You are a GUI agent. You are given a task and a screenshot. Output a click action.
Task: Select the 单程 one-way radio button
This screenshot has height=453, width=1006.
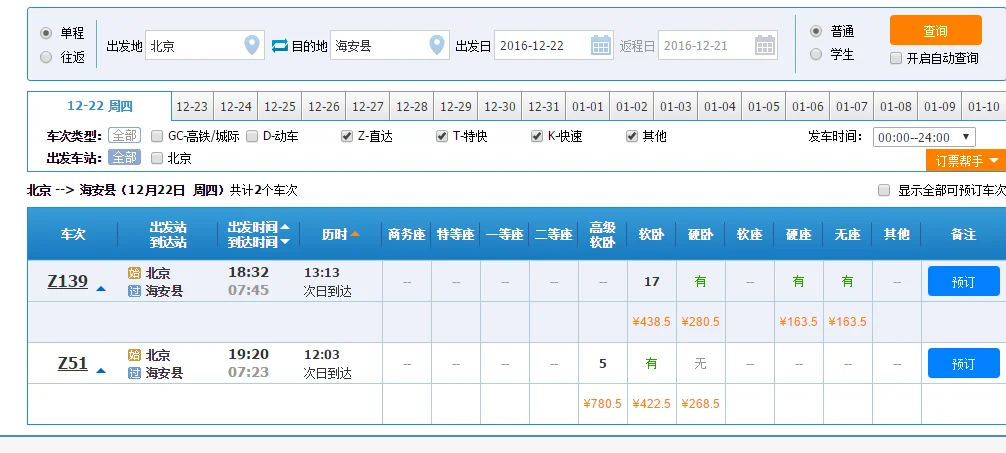point(46,33)
